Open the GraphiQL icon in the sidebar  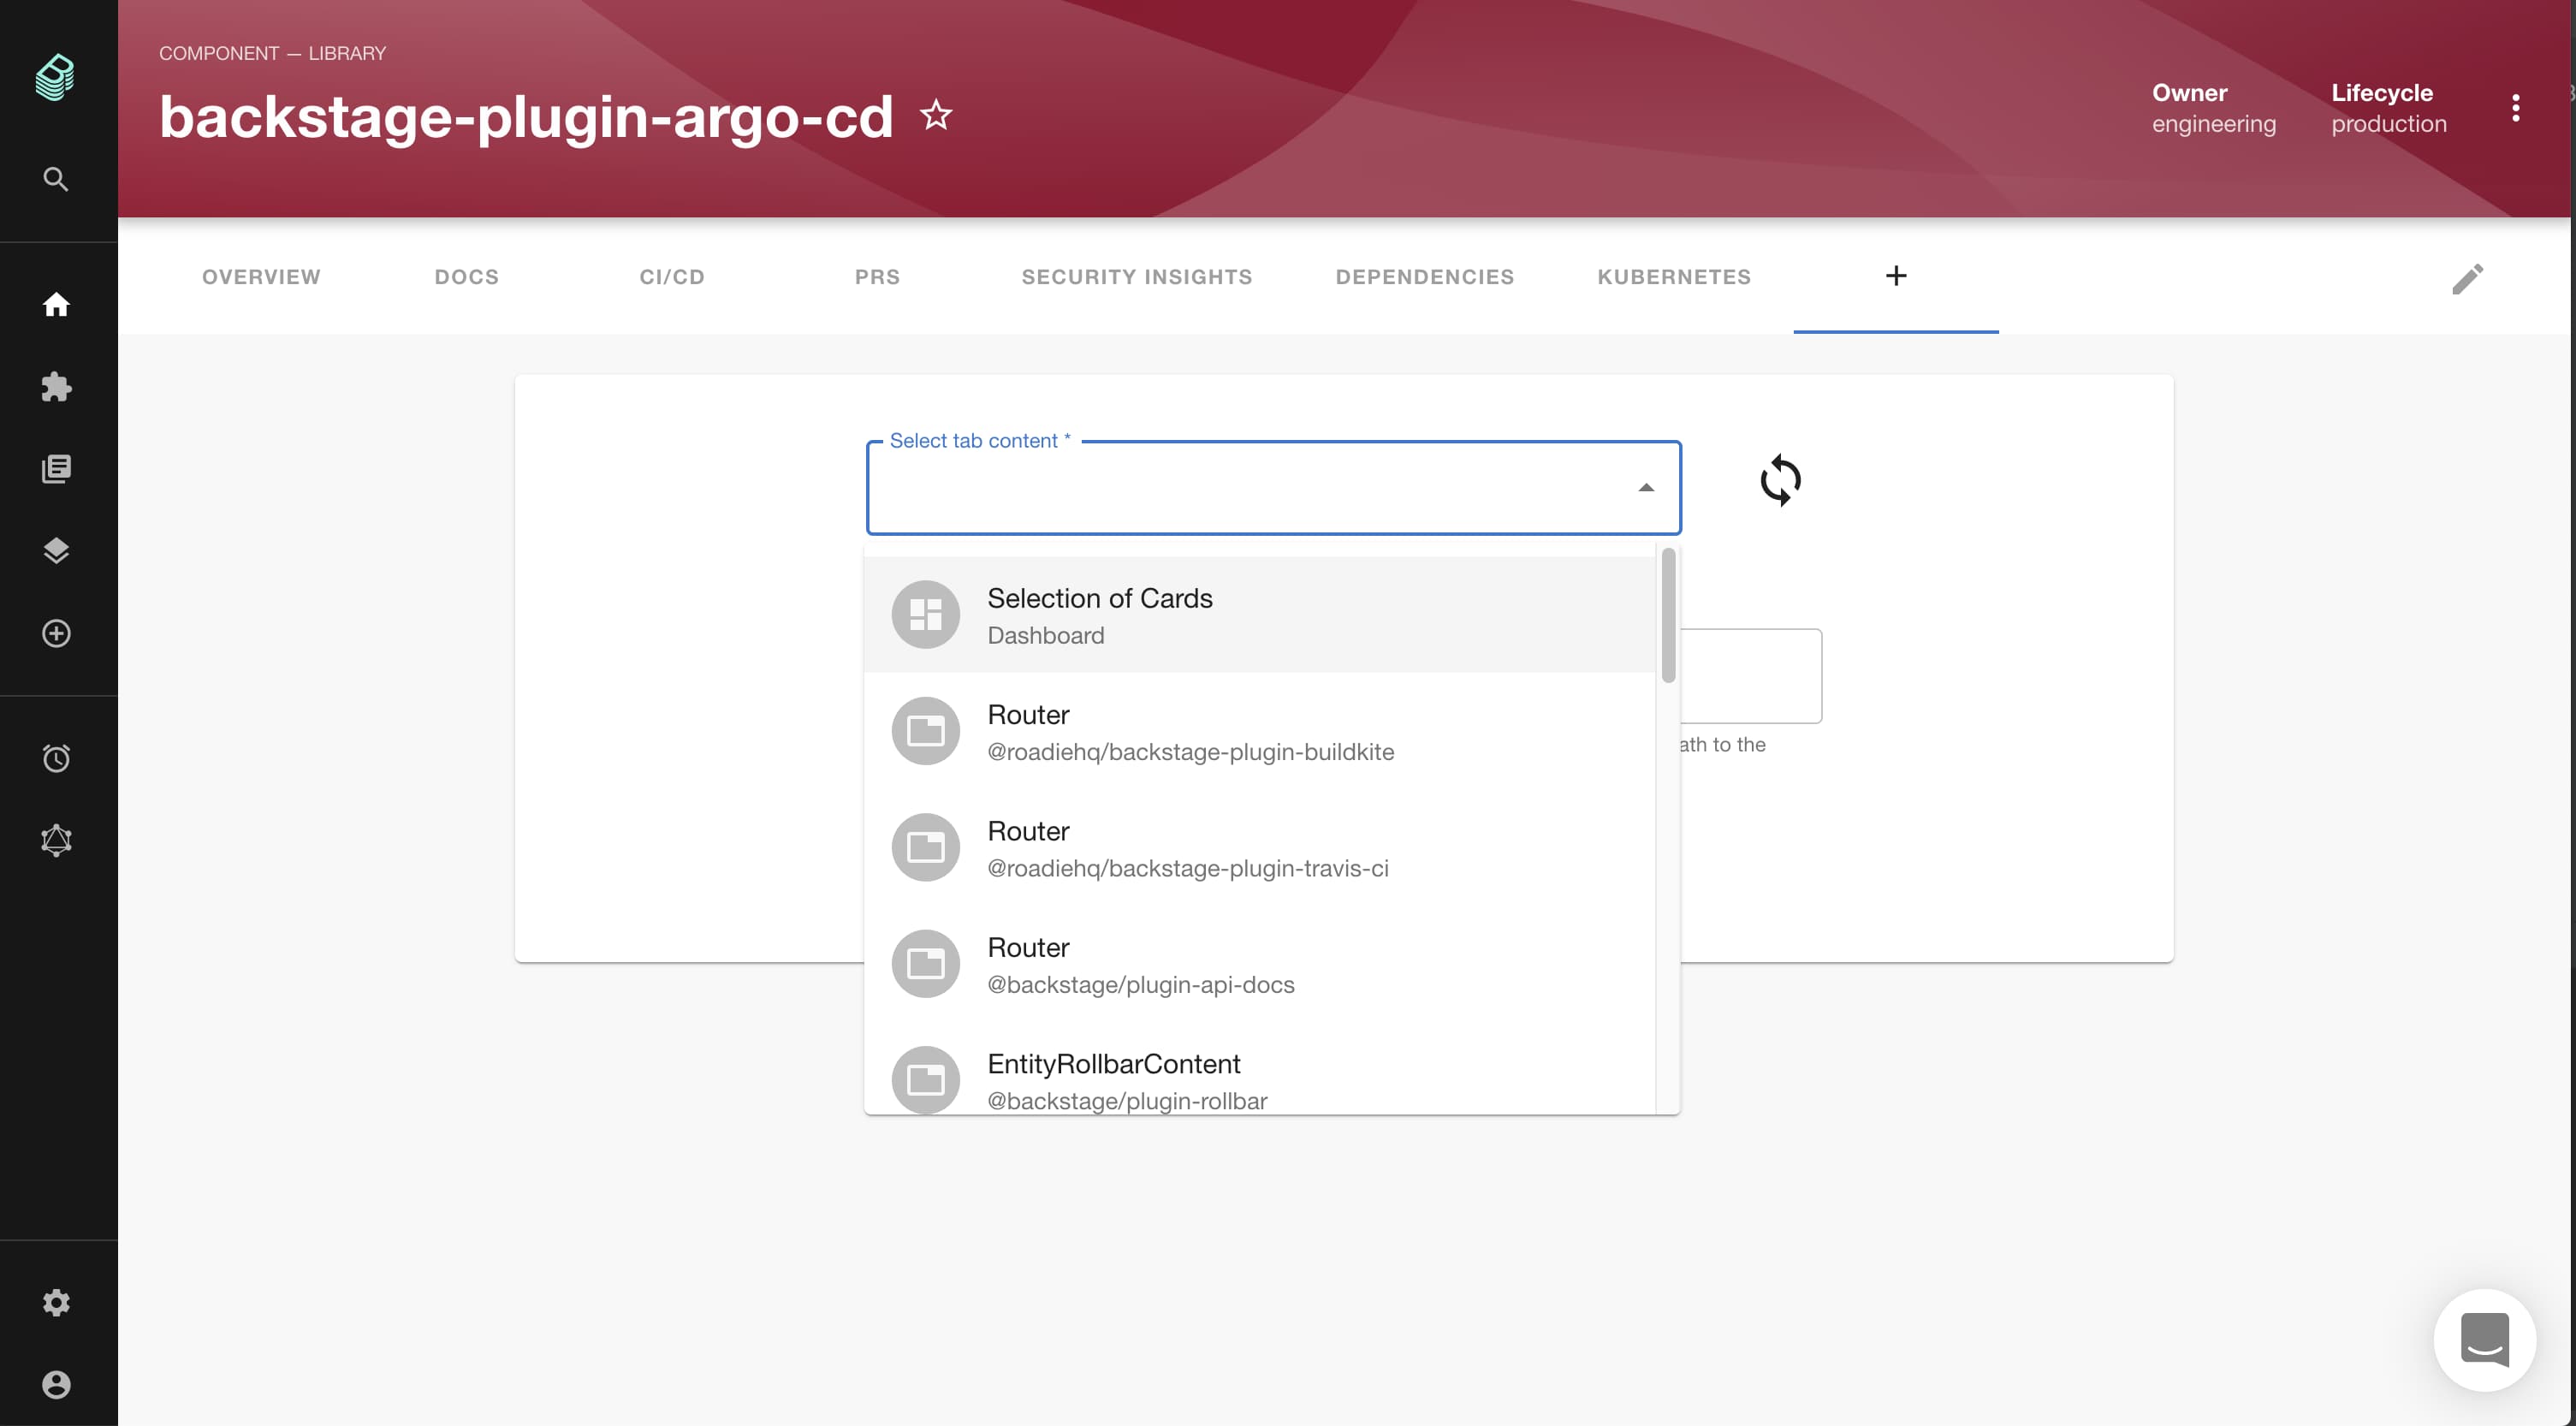coord(56,840)
